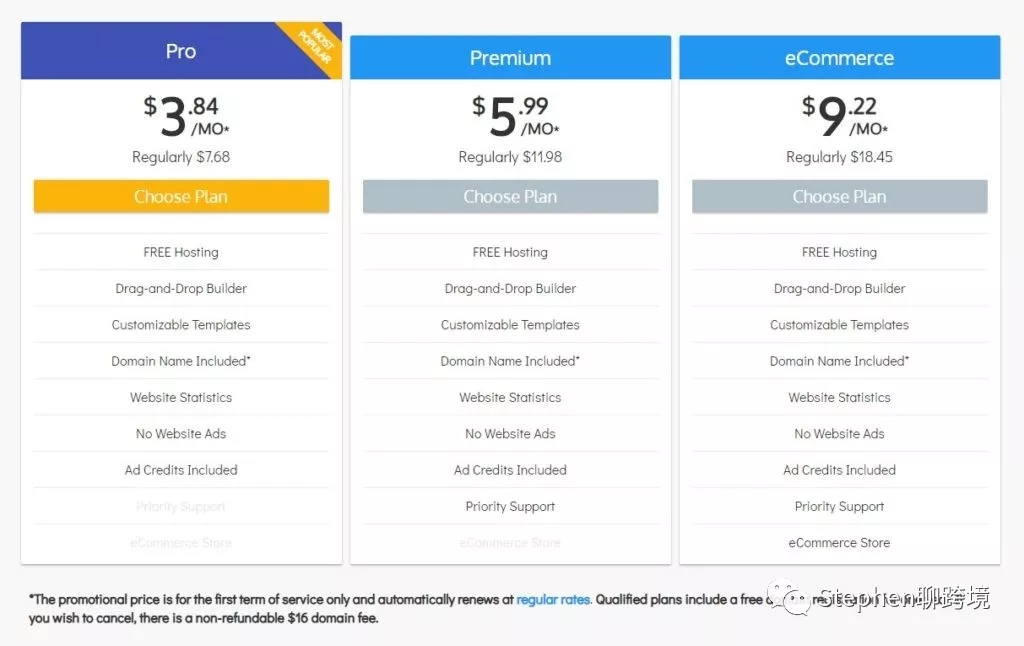1024x646 pixels.
Task: Click "Choose Plan" in the eCommerce column
Action: (x=839, y=196)
